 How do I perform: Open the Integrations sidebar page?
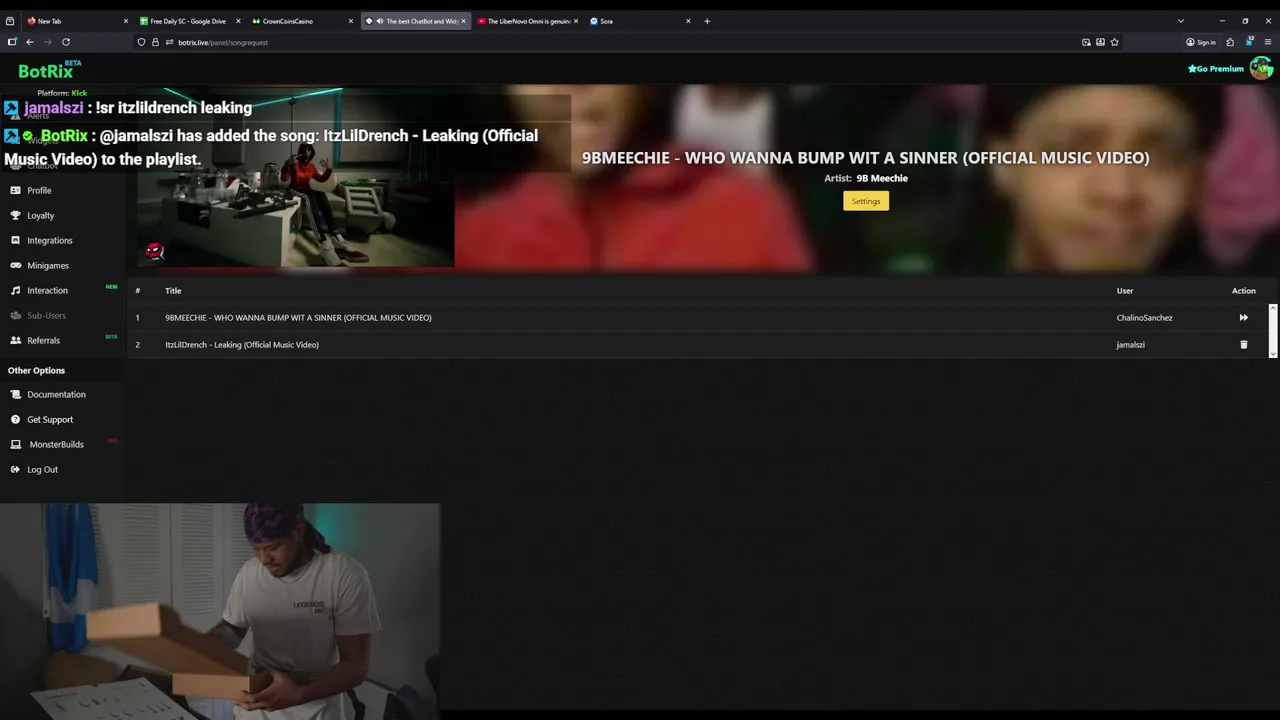coord(49,240)
